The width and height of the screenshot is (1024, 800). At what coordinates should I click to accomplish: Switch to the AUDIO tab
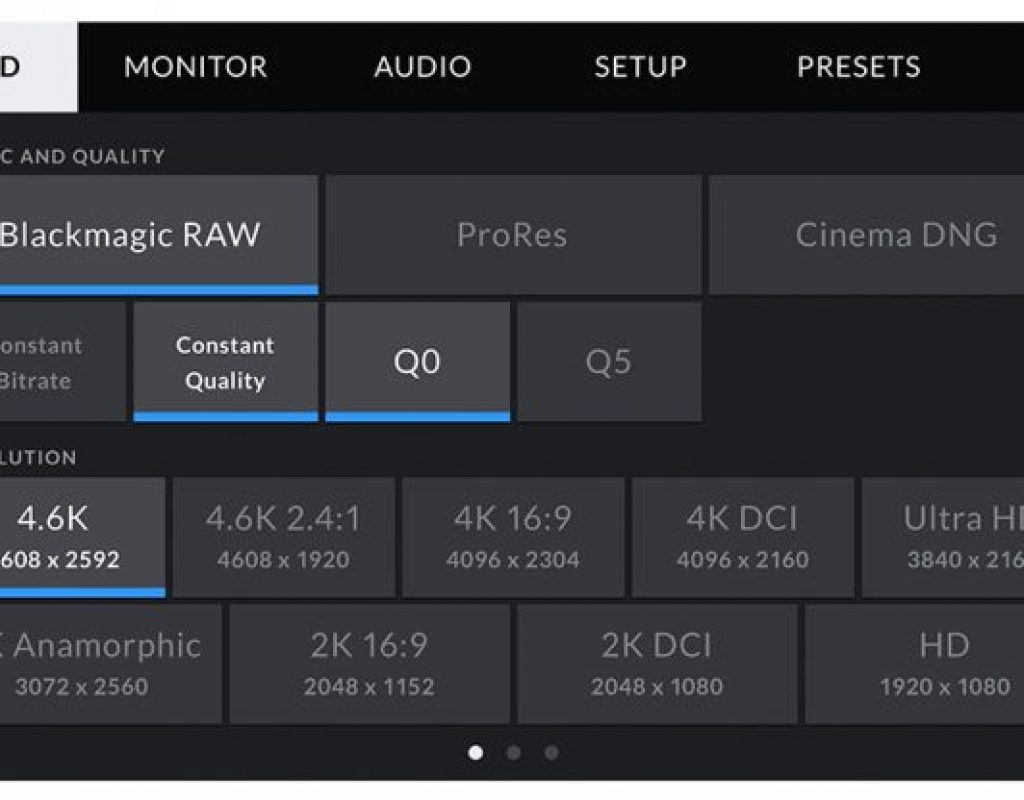pos(423,67)
